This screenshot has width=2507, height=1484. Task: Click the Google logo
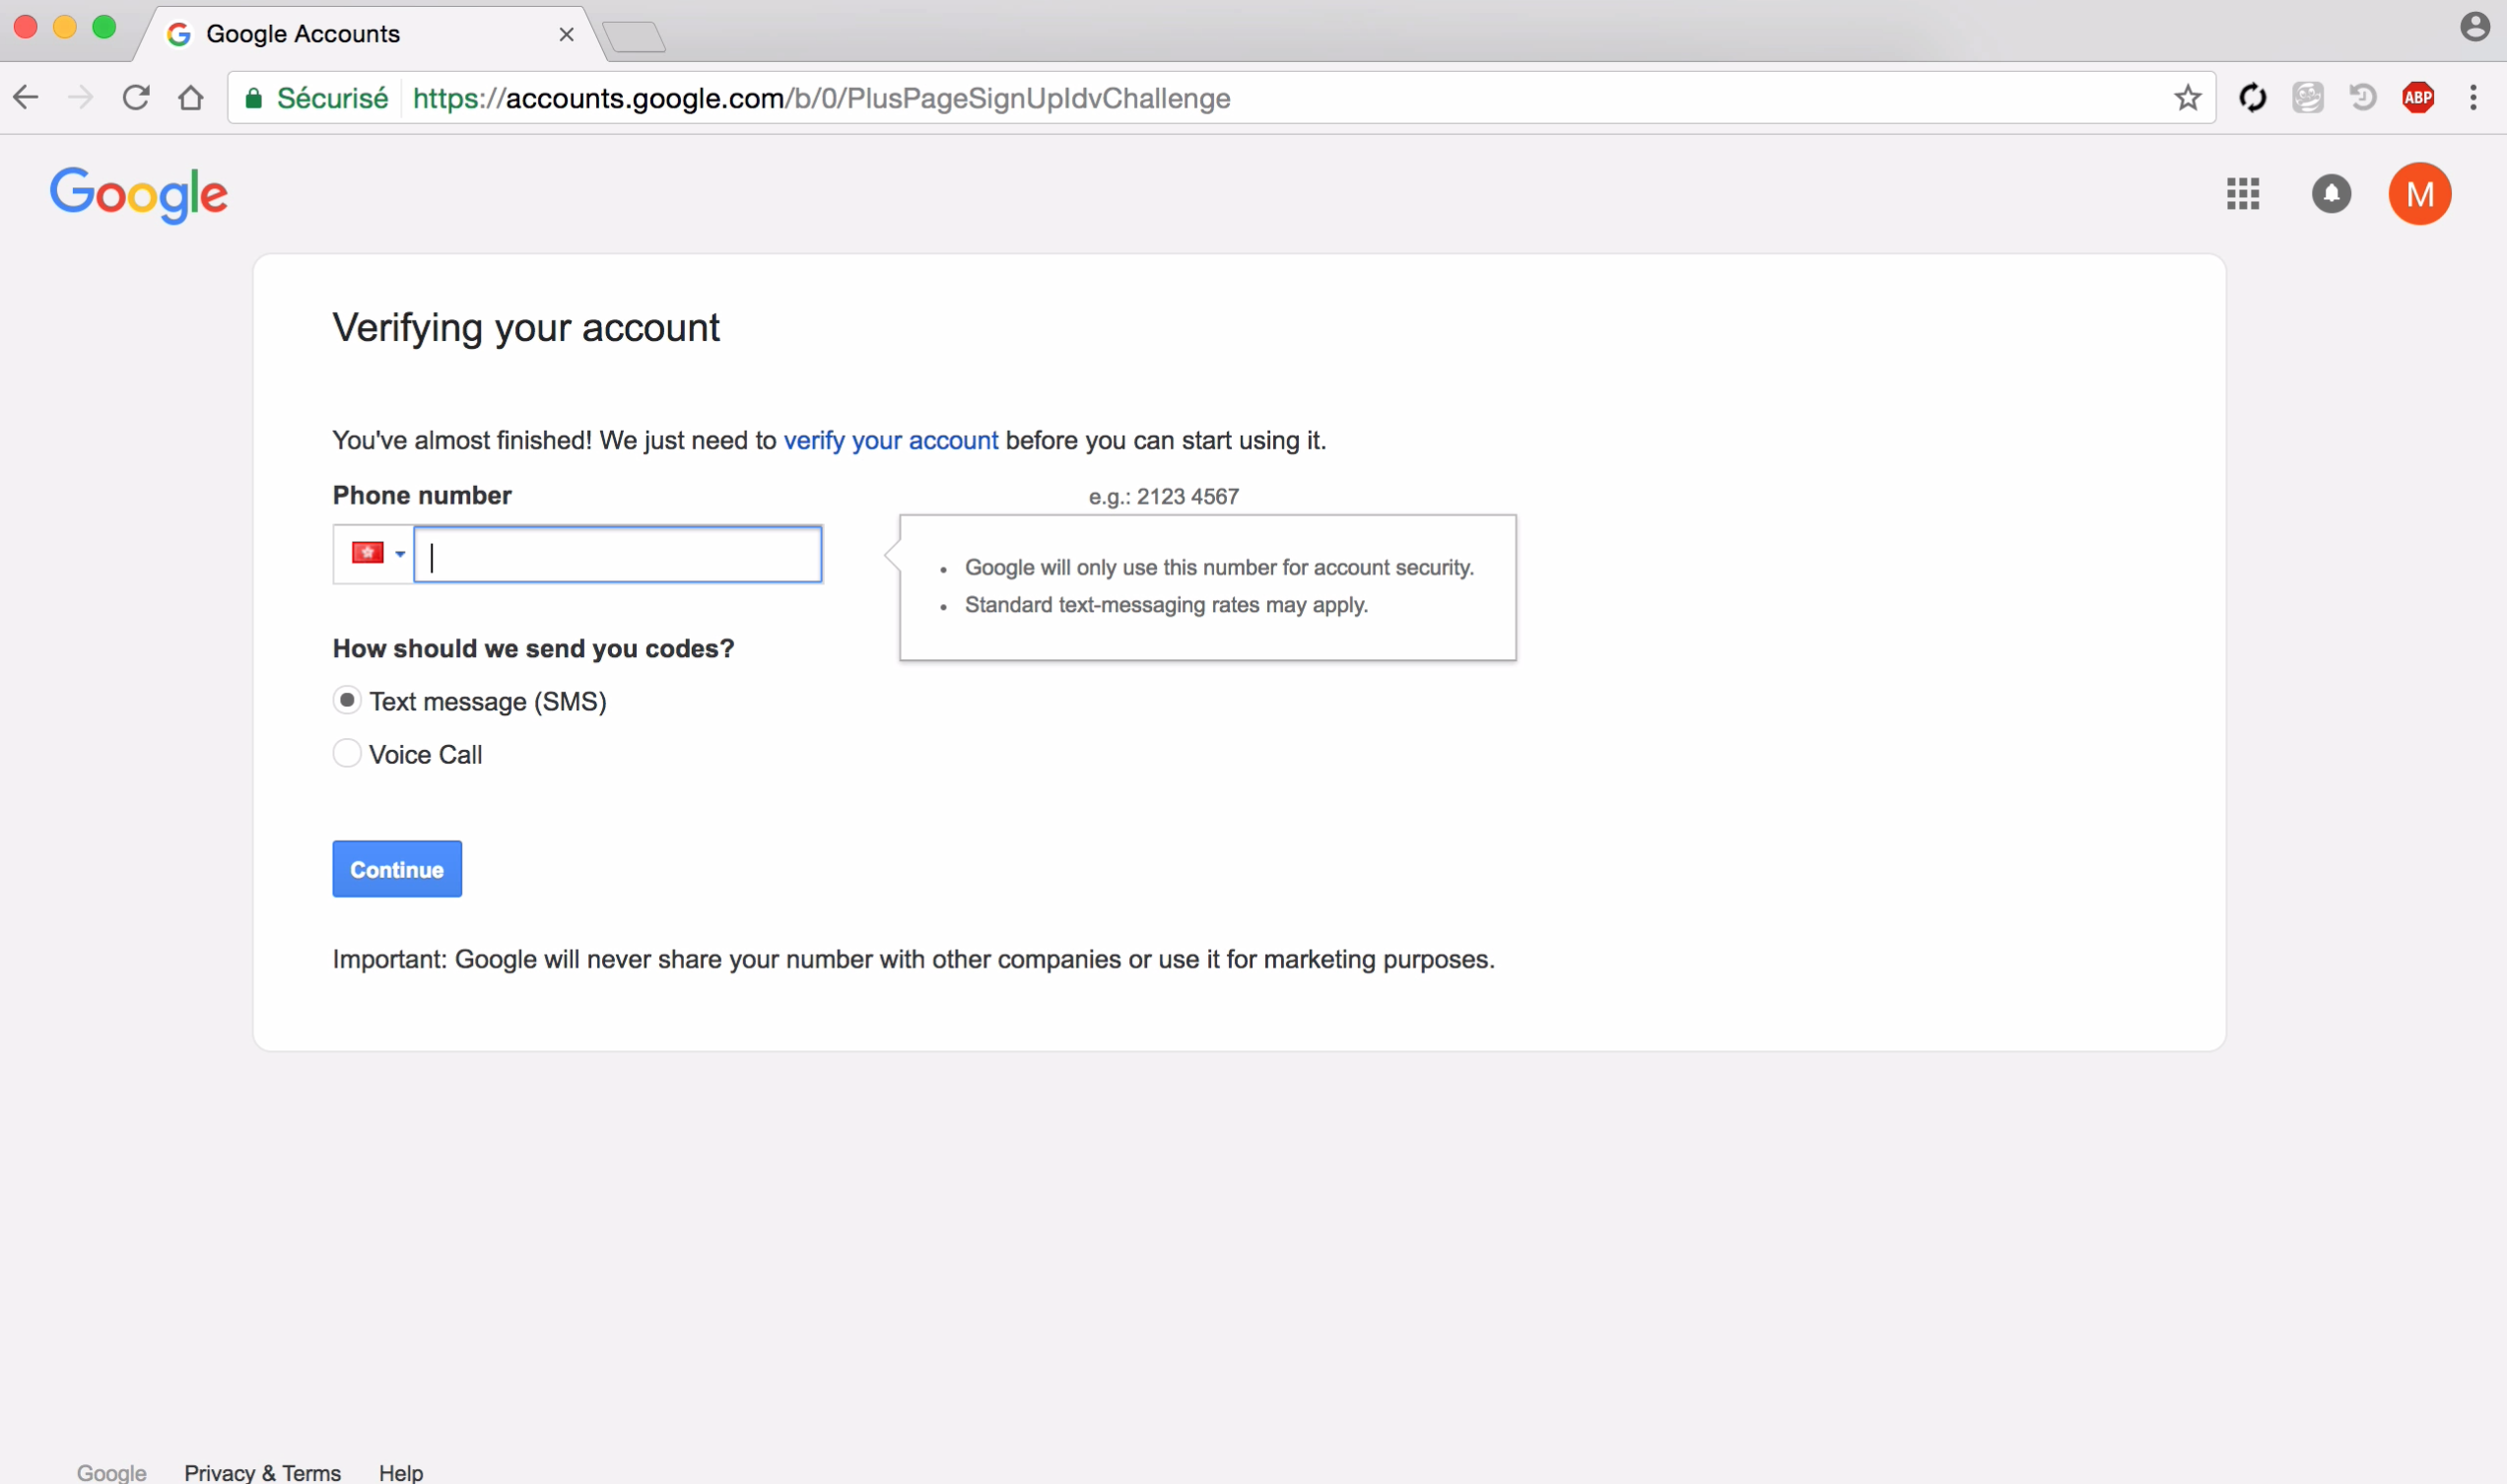click(x=139, y=194)
